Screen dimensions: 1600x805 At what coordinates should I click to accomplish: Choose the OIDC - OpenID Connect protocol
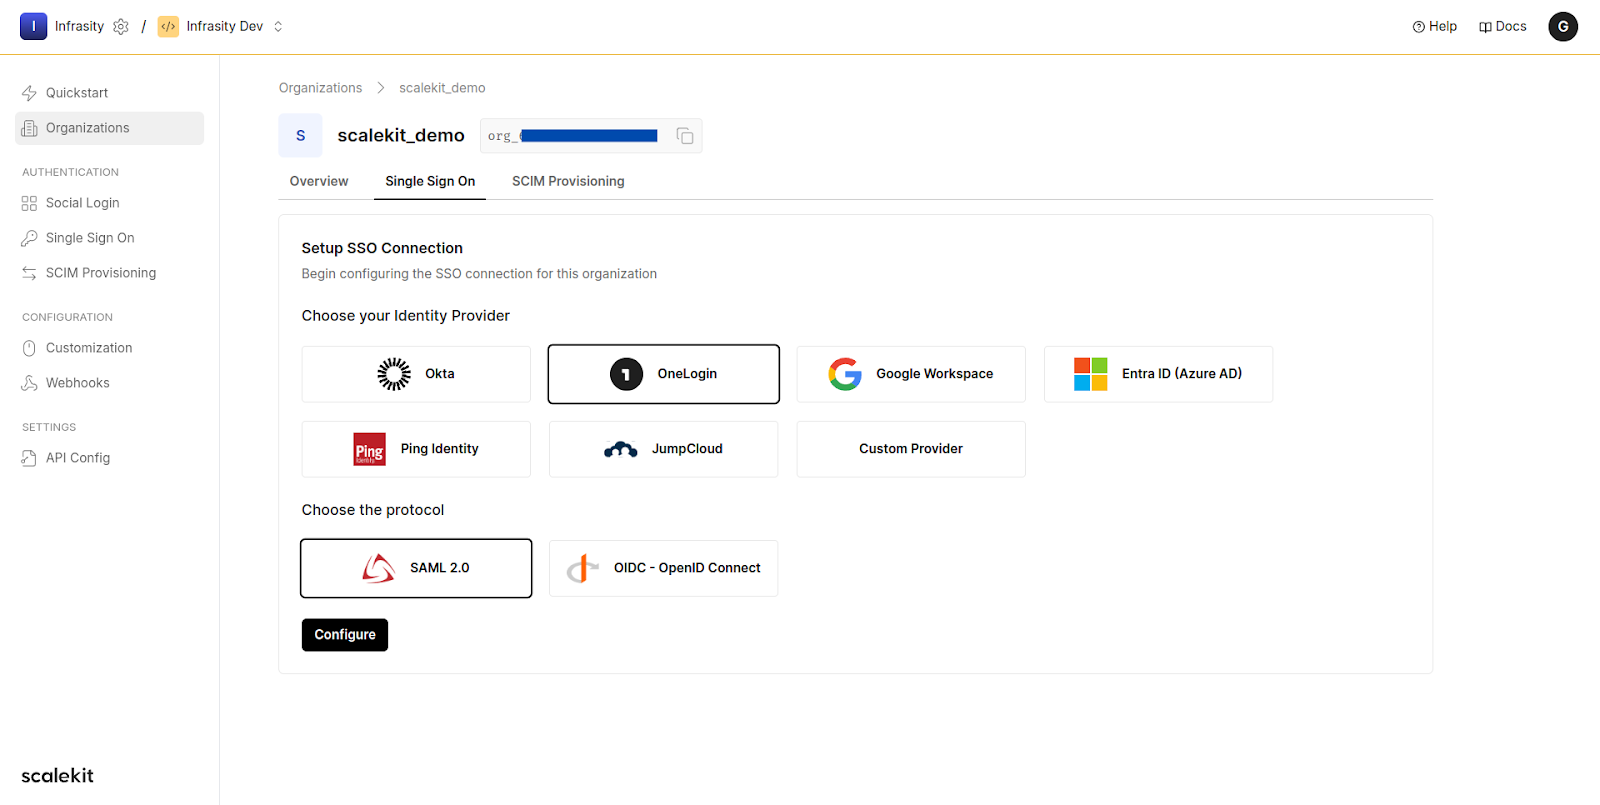point(664,568)
